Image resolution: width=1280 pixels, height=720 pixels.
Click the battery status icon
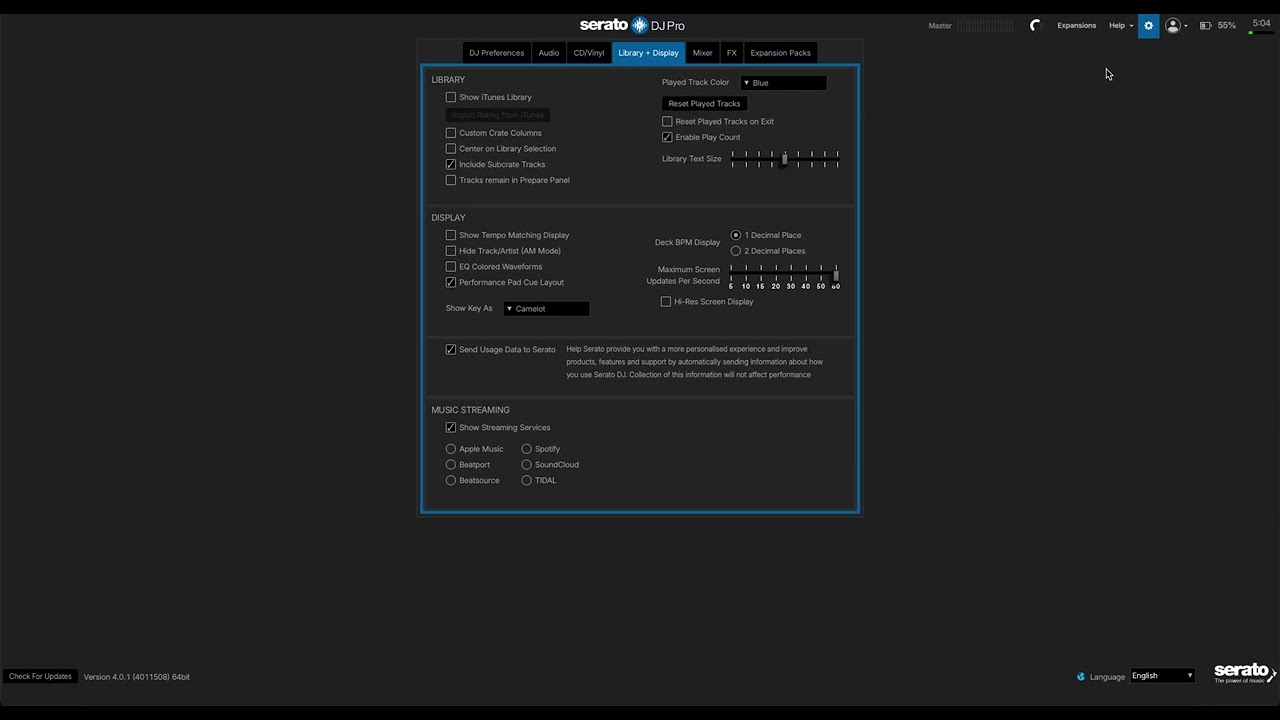[1205, 25]
